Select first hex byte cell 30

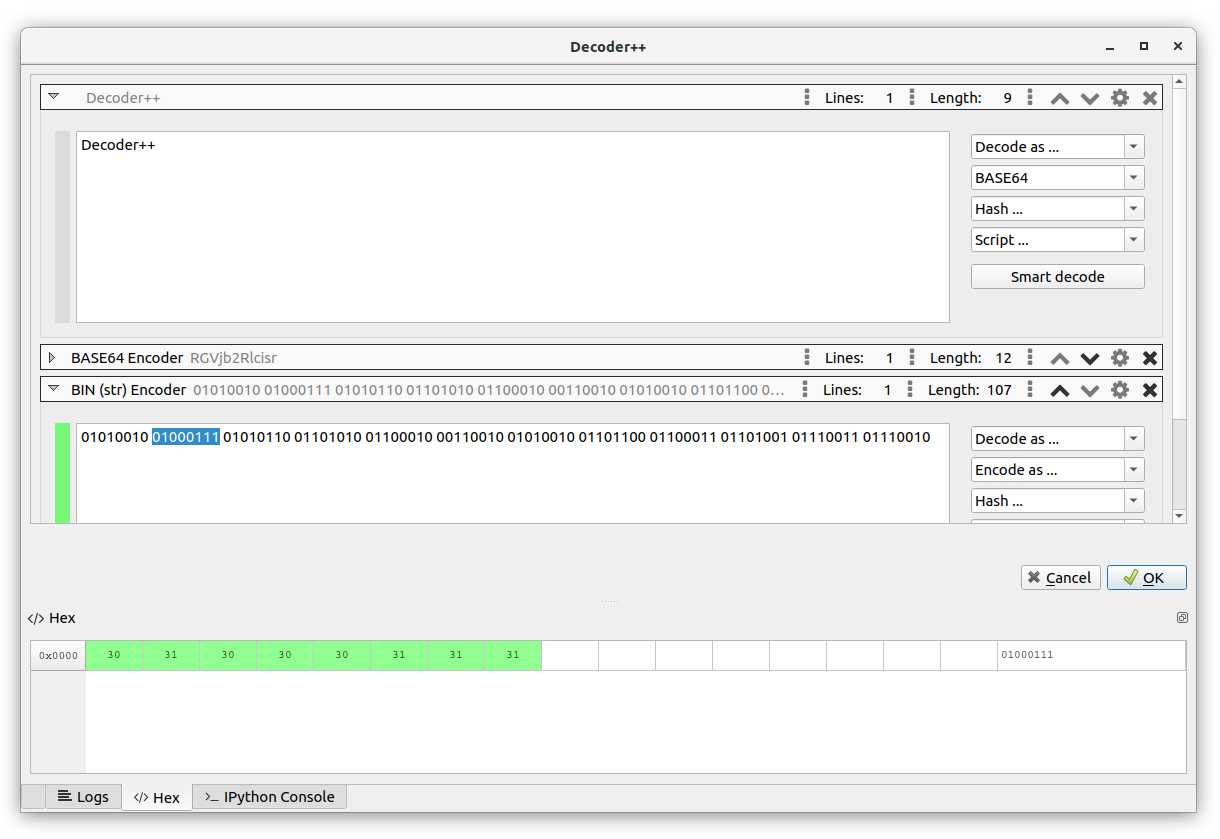coord(114,655)
